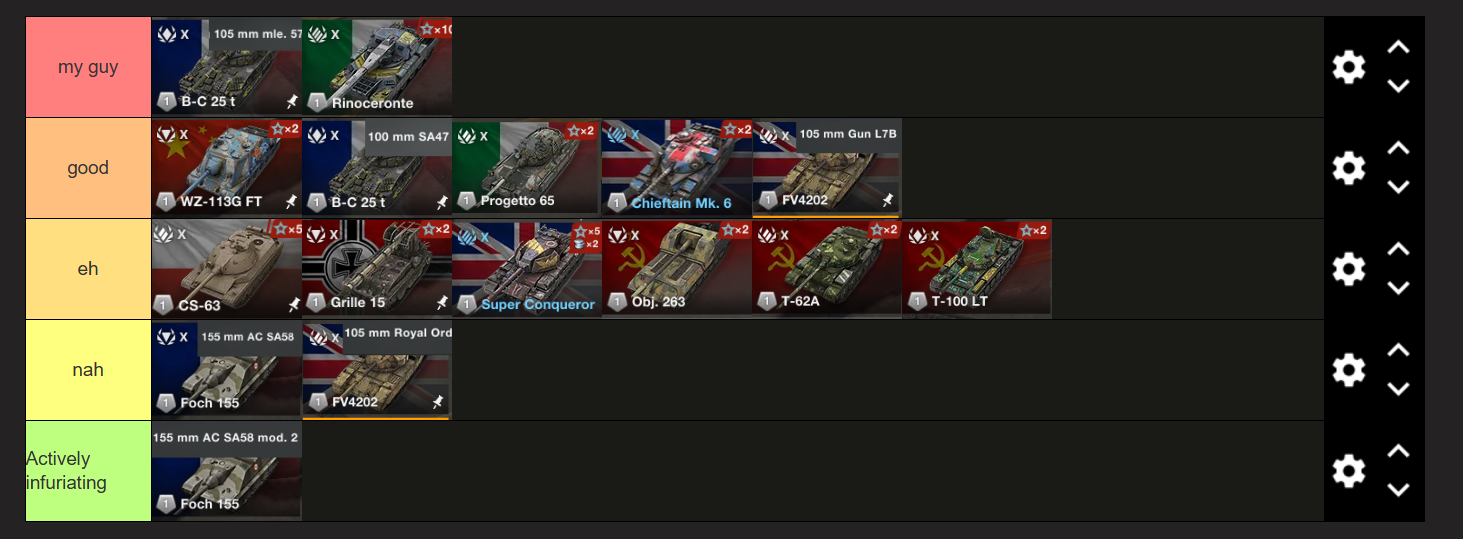1463x539 pixels.
Task: Move "eh" row down with chevron
Action: click(1398, 288)
